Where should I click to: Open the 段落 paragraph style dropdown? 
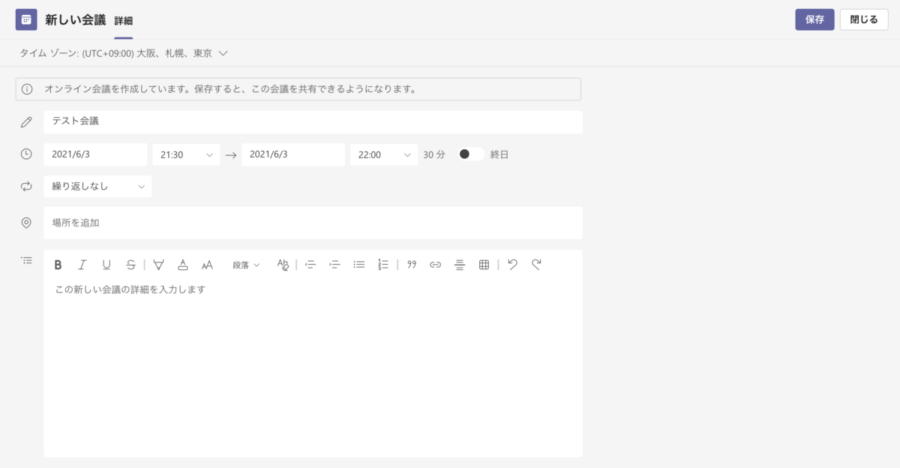(x=246, y=265)
